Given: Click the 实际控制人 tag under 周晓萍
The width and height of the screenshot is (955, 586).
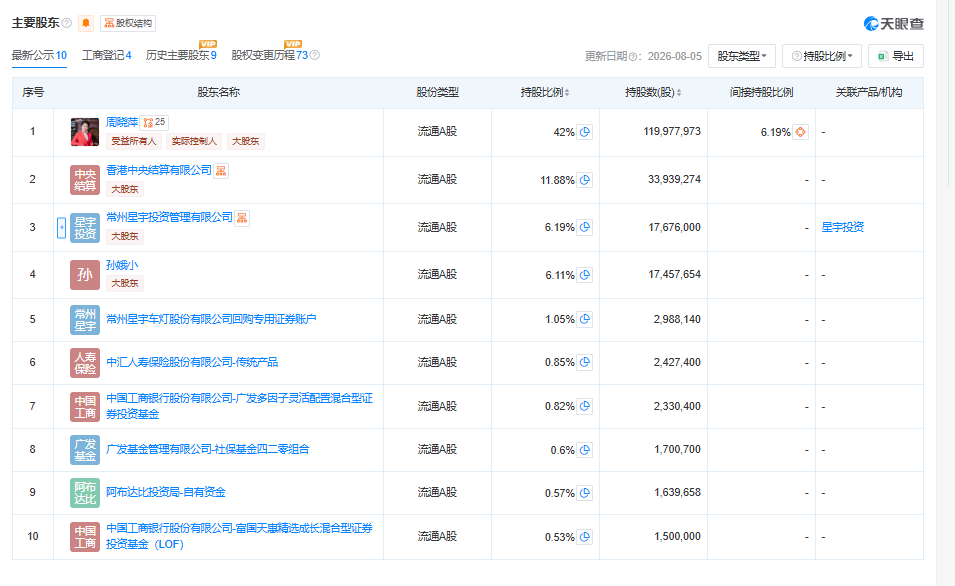Looking at the screenshot, I should (x=194, y=141).
